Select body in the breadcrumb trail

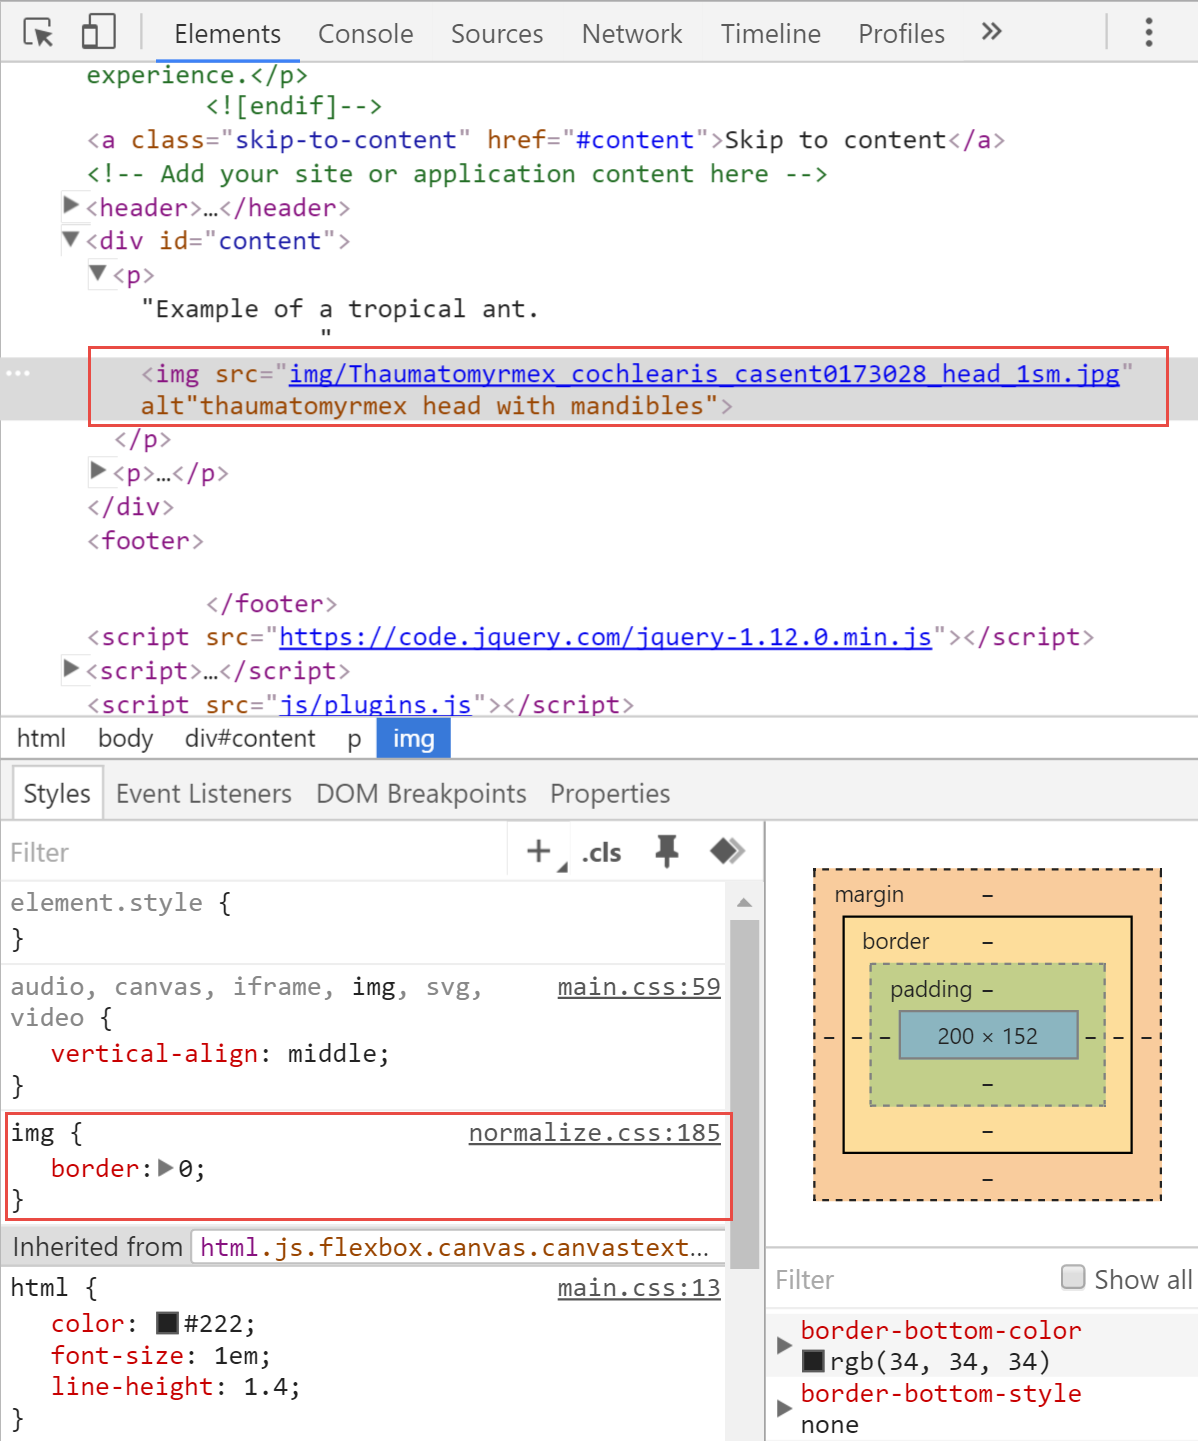point(125,739)
